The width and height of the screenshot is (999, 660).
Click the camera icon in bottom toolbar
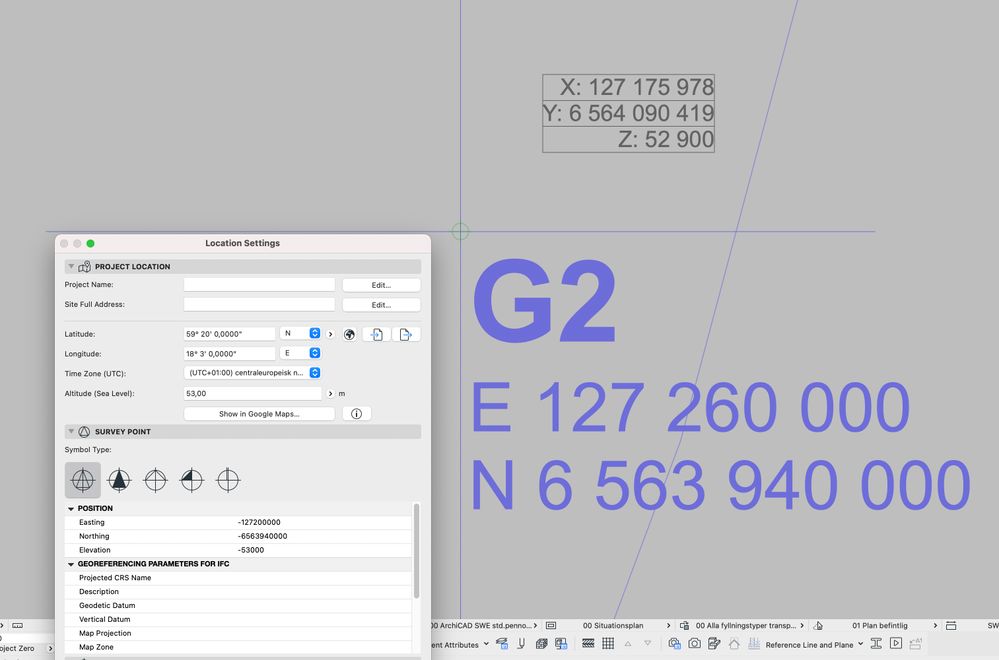point(694,643)
